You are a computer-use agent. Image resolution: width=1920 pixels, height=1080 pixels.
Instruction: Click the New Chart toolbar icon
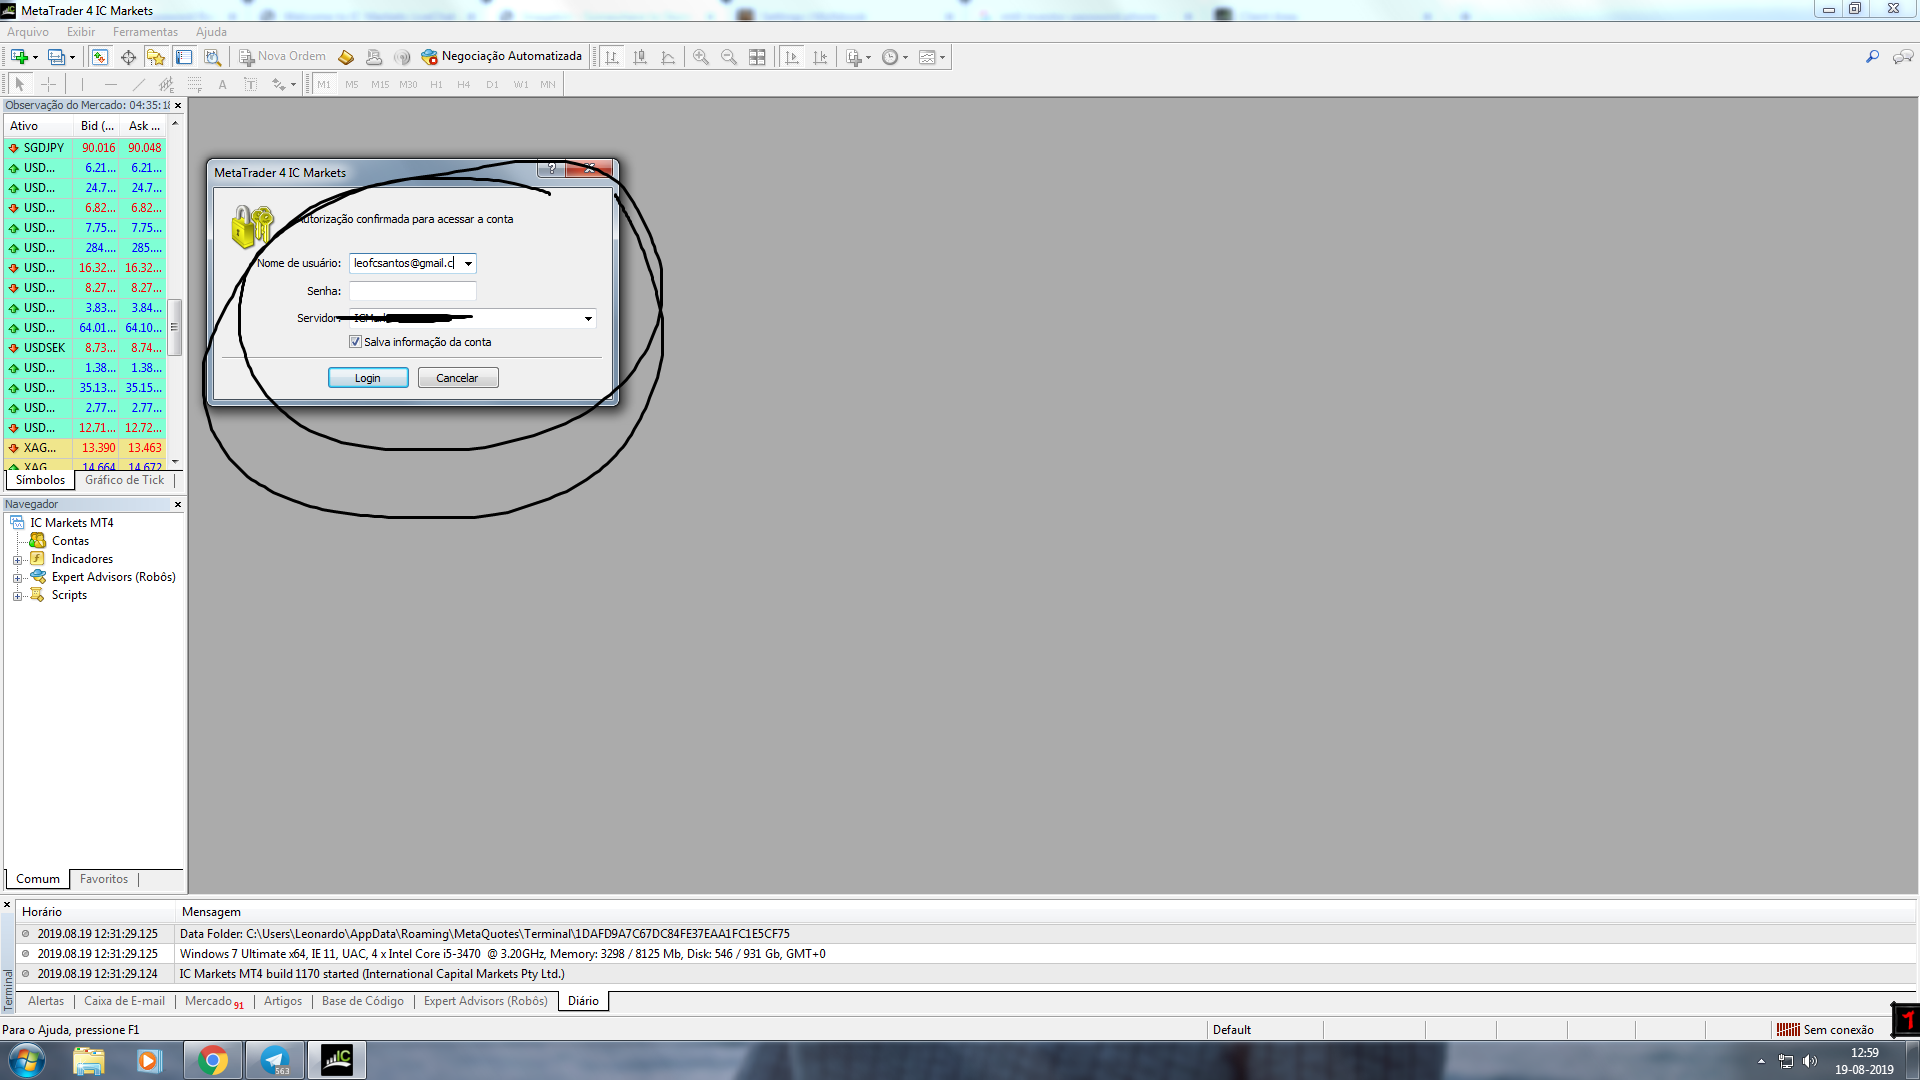tap(19, 57)
